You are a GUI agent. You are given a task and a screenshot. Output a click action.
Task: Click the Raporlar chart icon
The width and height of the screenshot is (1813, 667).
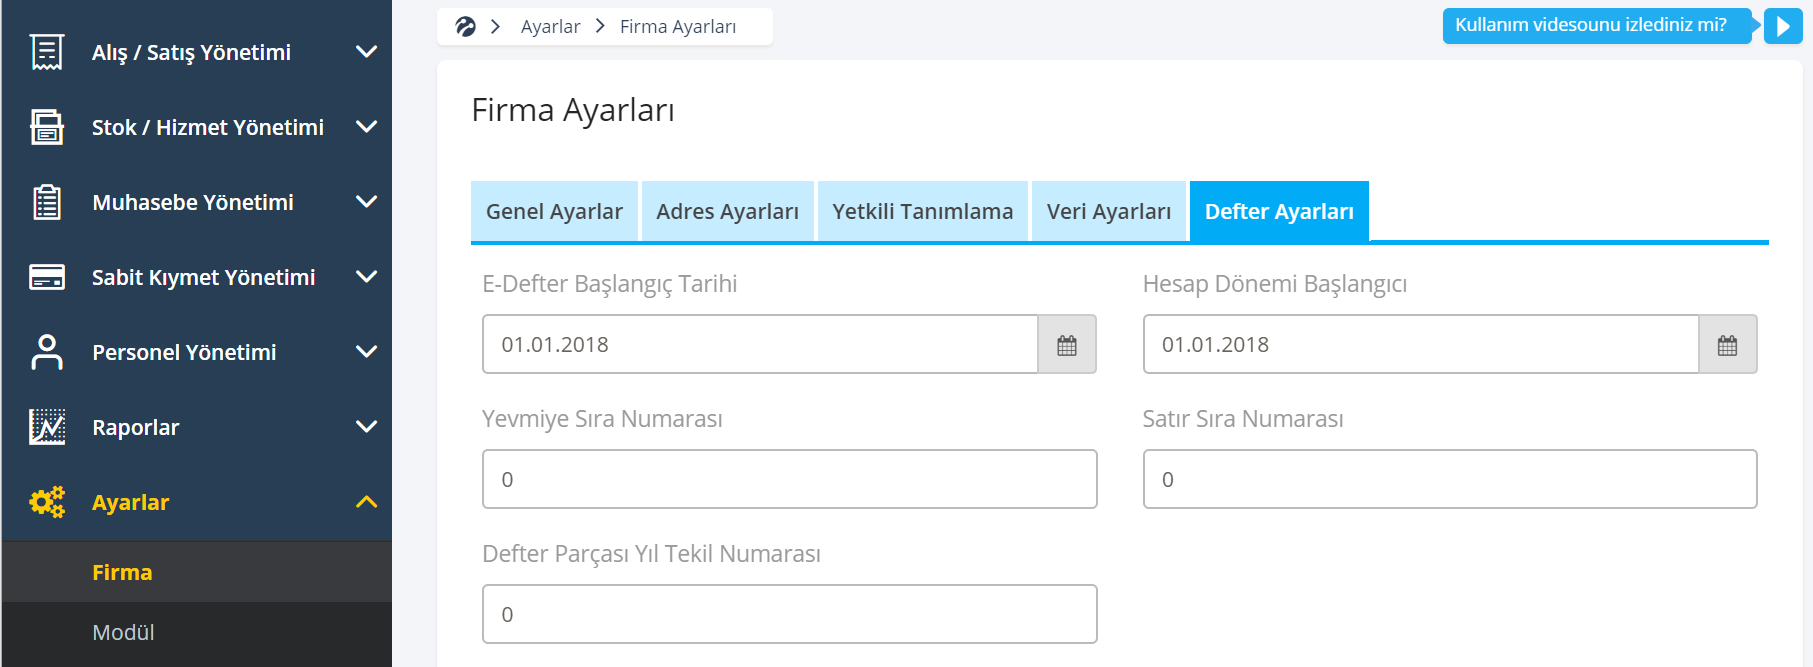click(47, 427)
